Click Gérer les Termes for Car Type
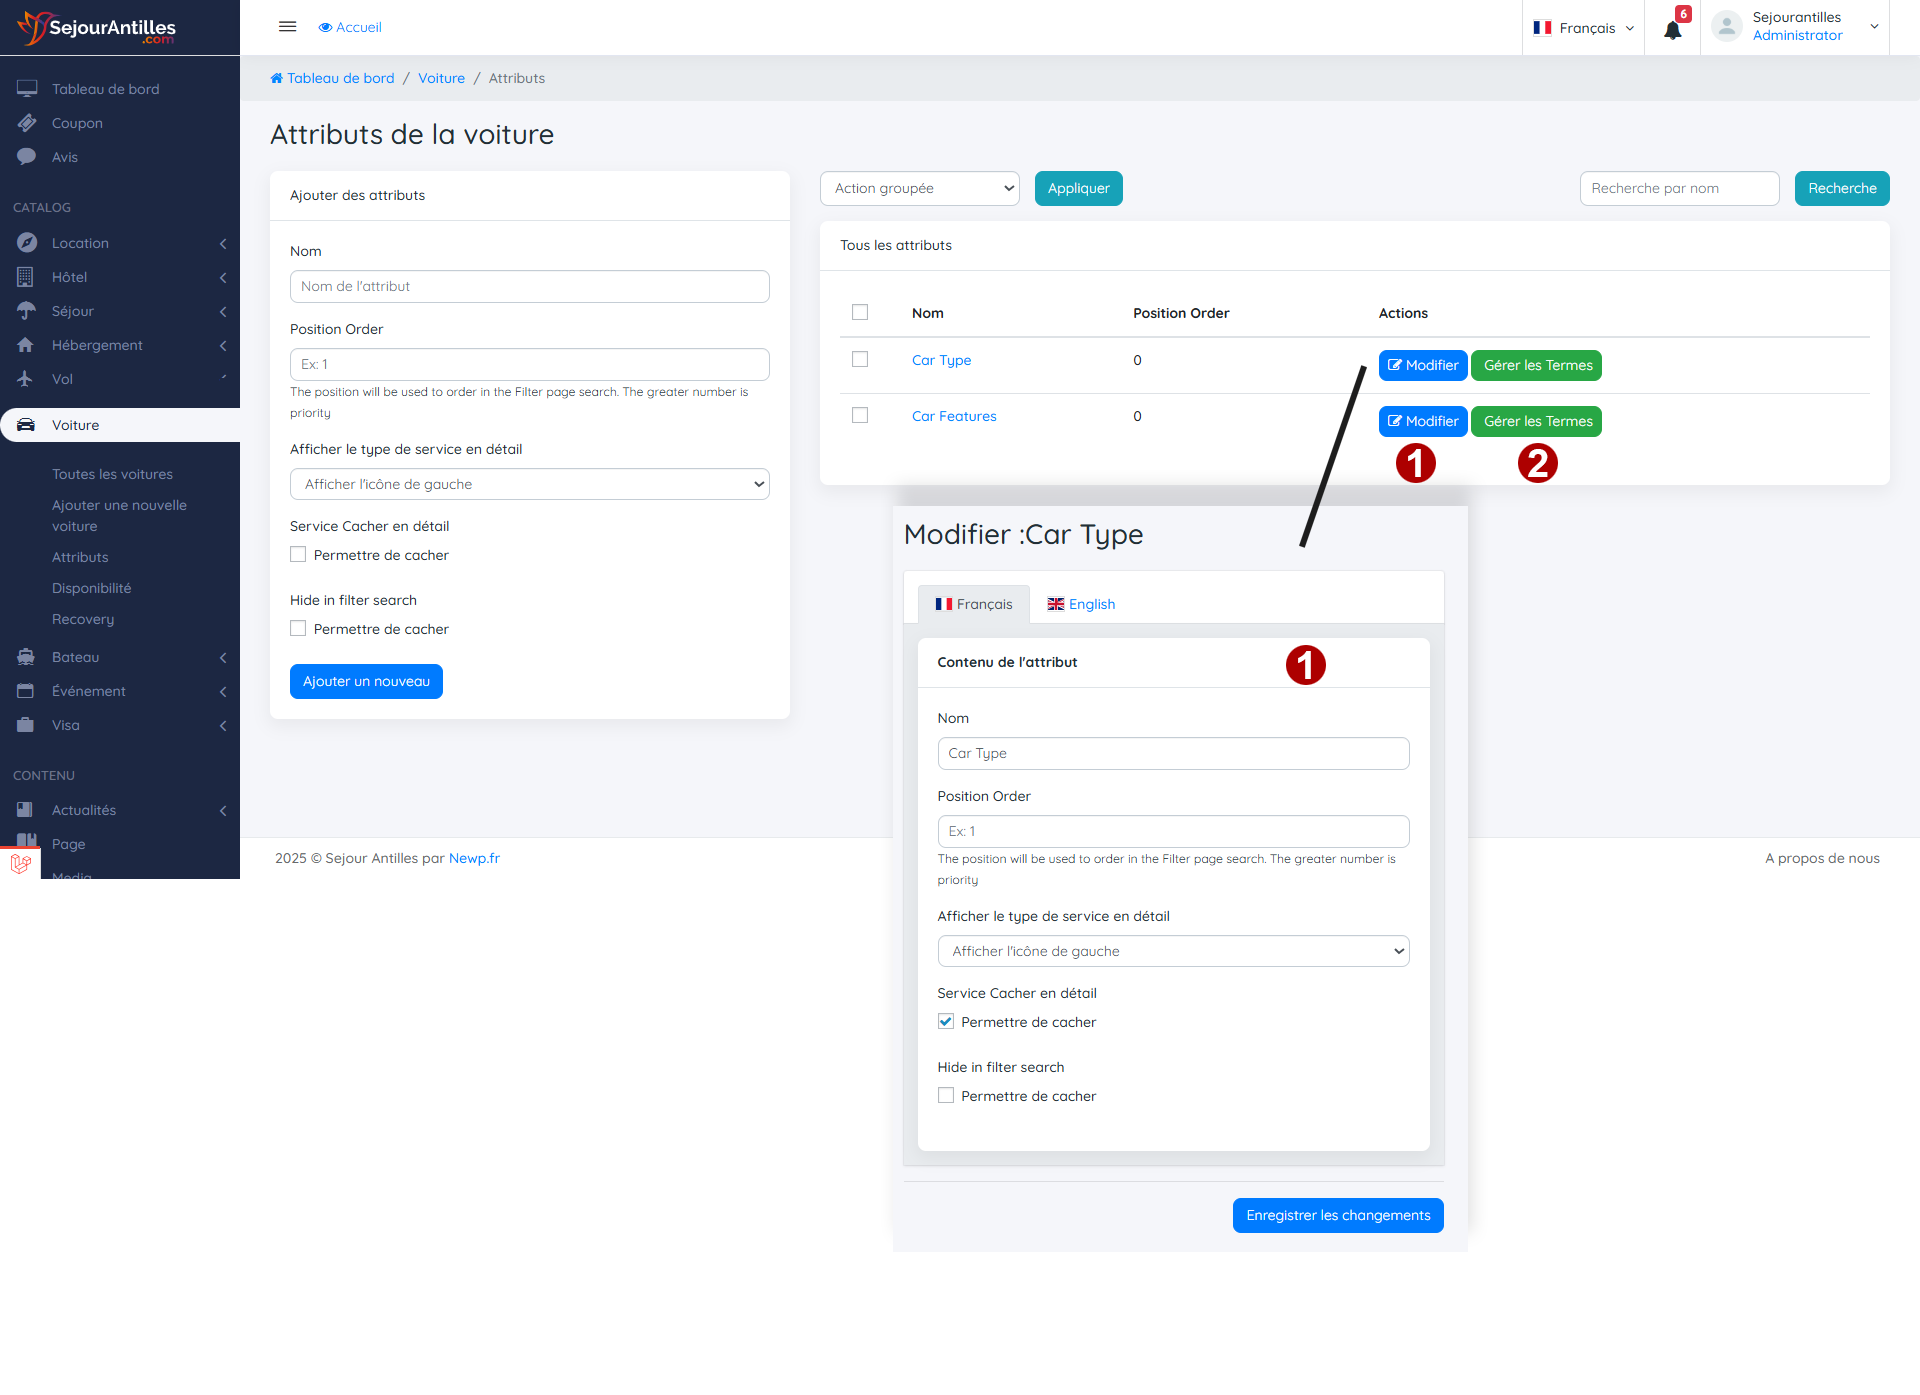The height and width of the screenshot is (1395, 1920). point(1536,365)
